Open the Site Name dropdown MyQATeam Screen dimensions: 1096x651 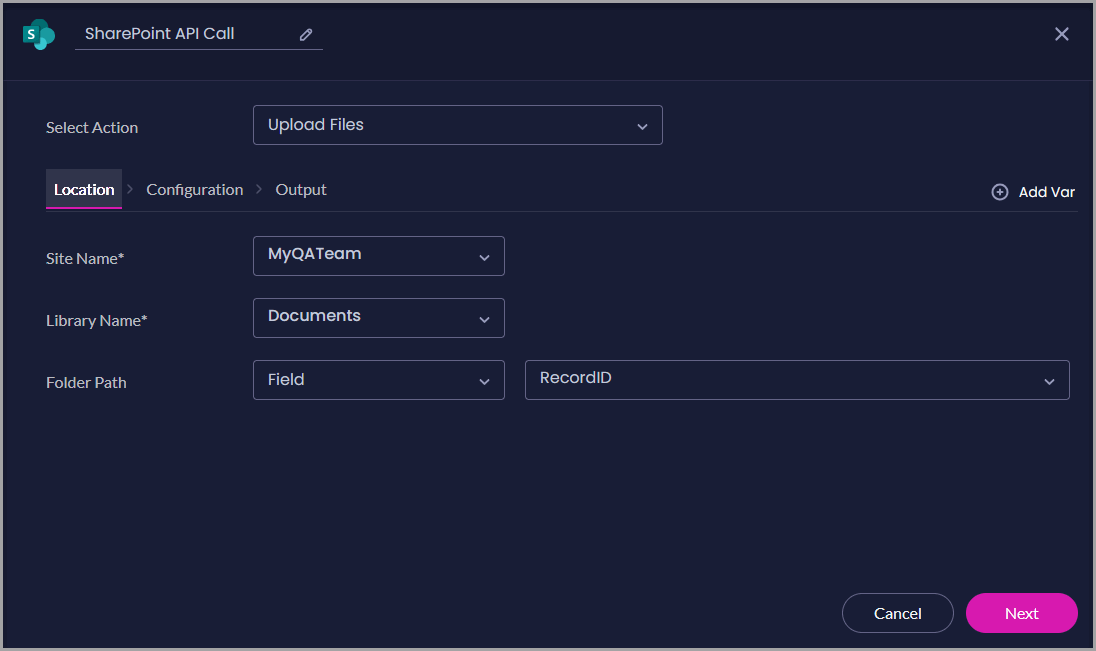(378, 256)
